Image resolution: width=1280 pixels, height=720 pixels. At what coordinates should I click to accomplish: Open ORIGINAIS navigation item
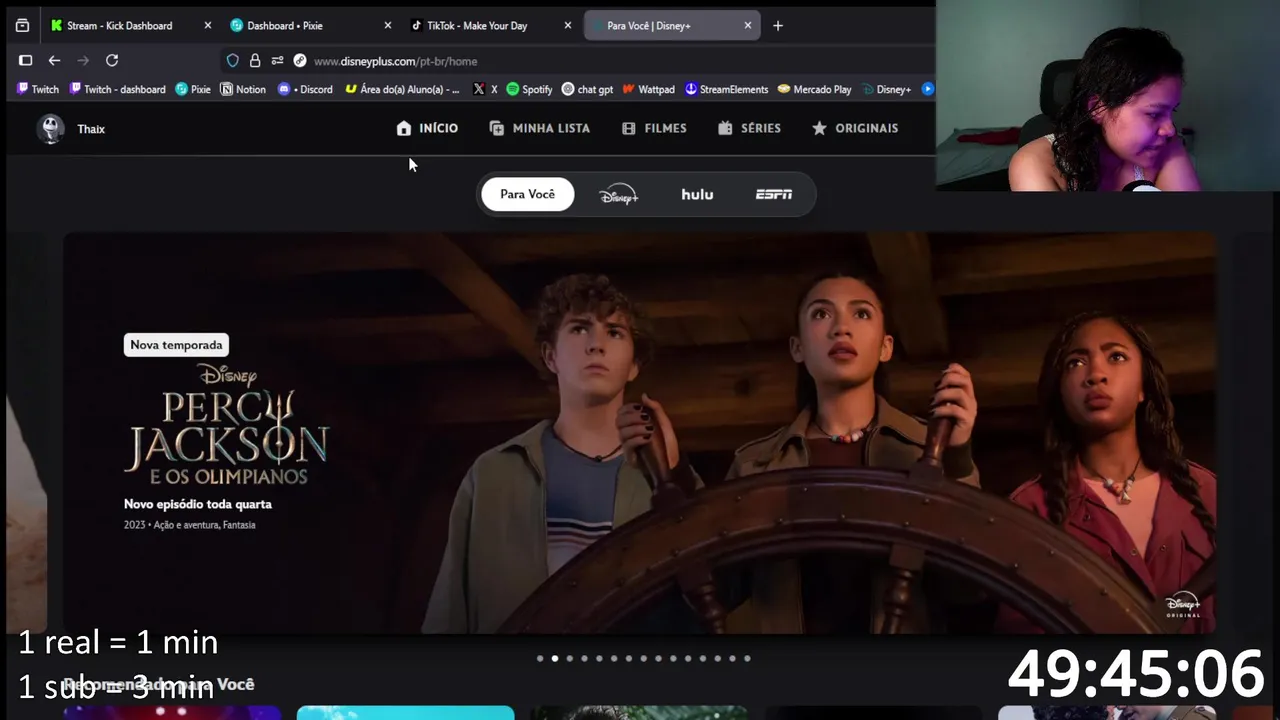tap(855, 128)
